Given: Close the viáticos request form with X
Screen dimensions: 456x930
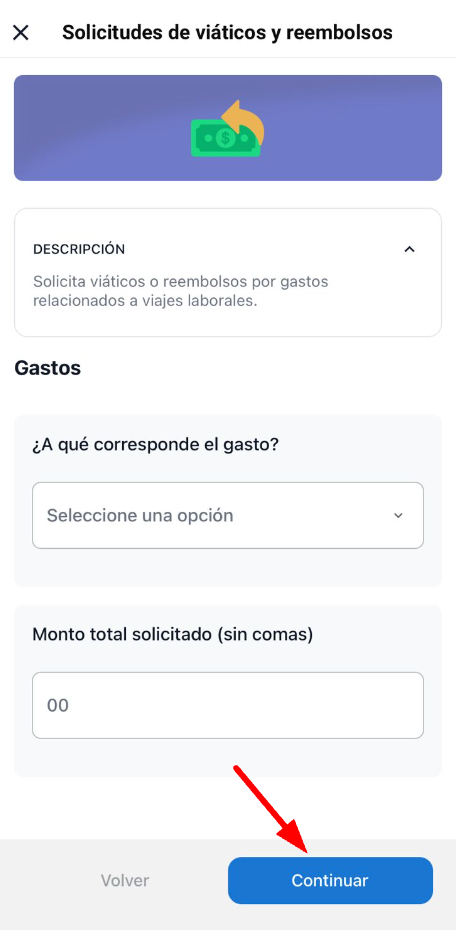Looking at the screenshot, I should click(21, 33).
